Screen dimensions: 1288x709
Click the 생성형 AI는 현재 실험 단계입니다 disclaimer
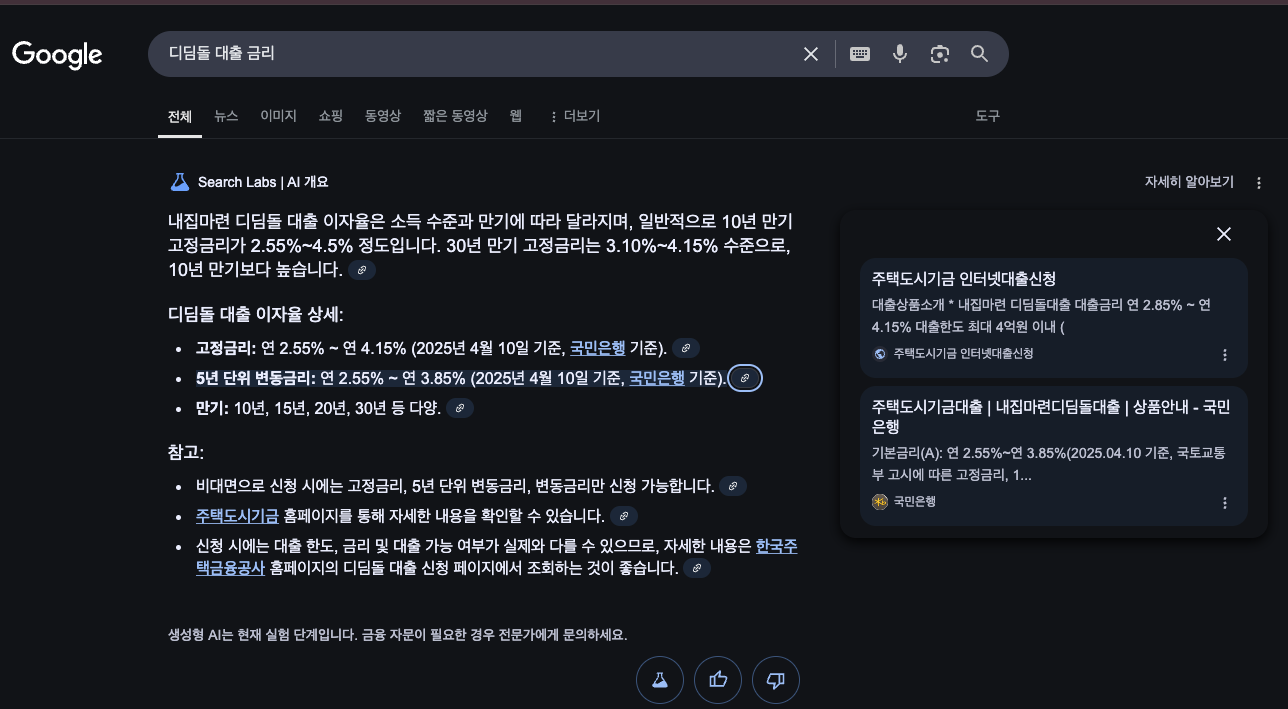(398, 635)
